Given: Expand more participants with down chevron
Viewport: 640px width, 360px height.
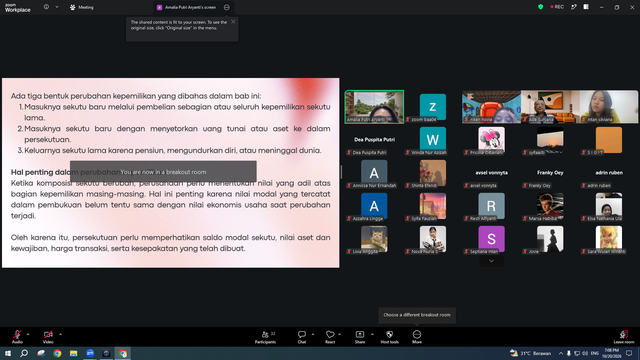Looking at the screenshot, I should click(491, 261).
